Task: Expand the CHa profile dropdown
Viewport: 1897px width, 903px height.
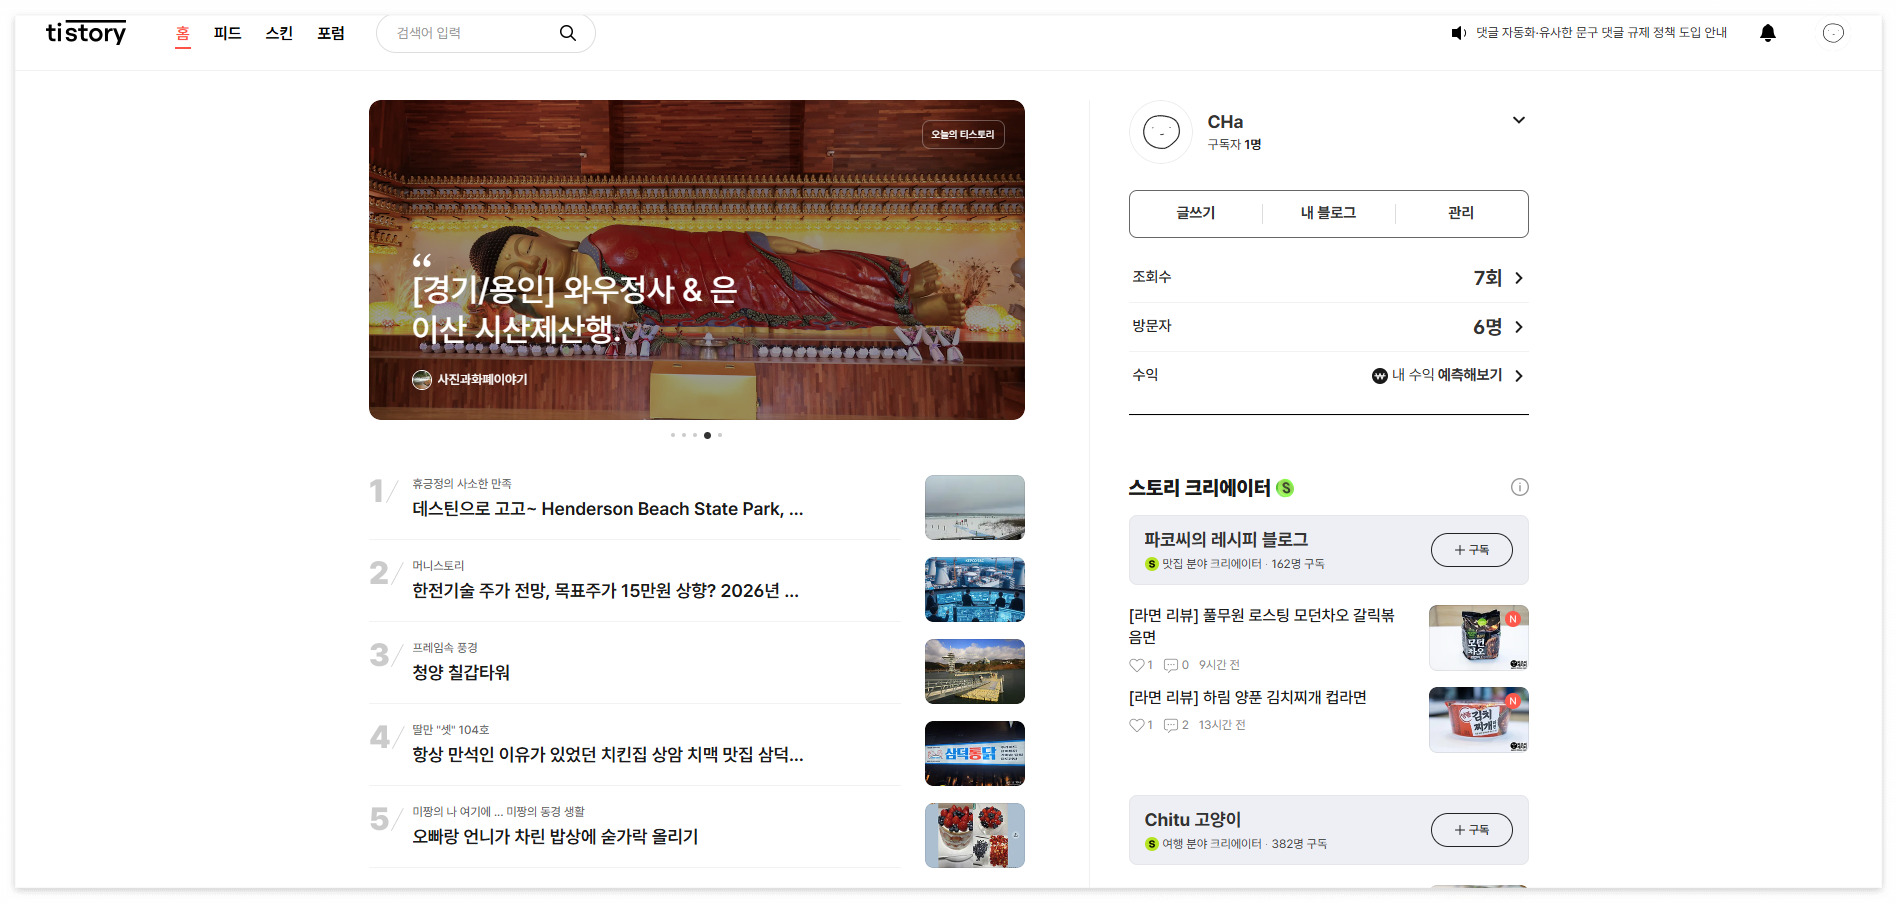Action: (x=1518, y=120)
